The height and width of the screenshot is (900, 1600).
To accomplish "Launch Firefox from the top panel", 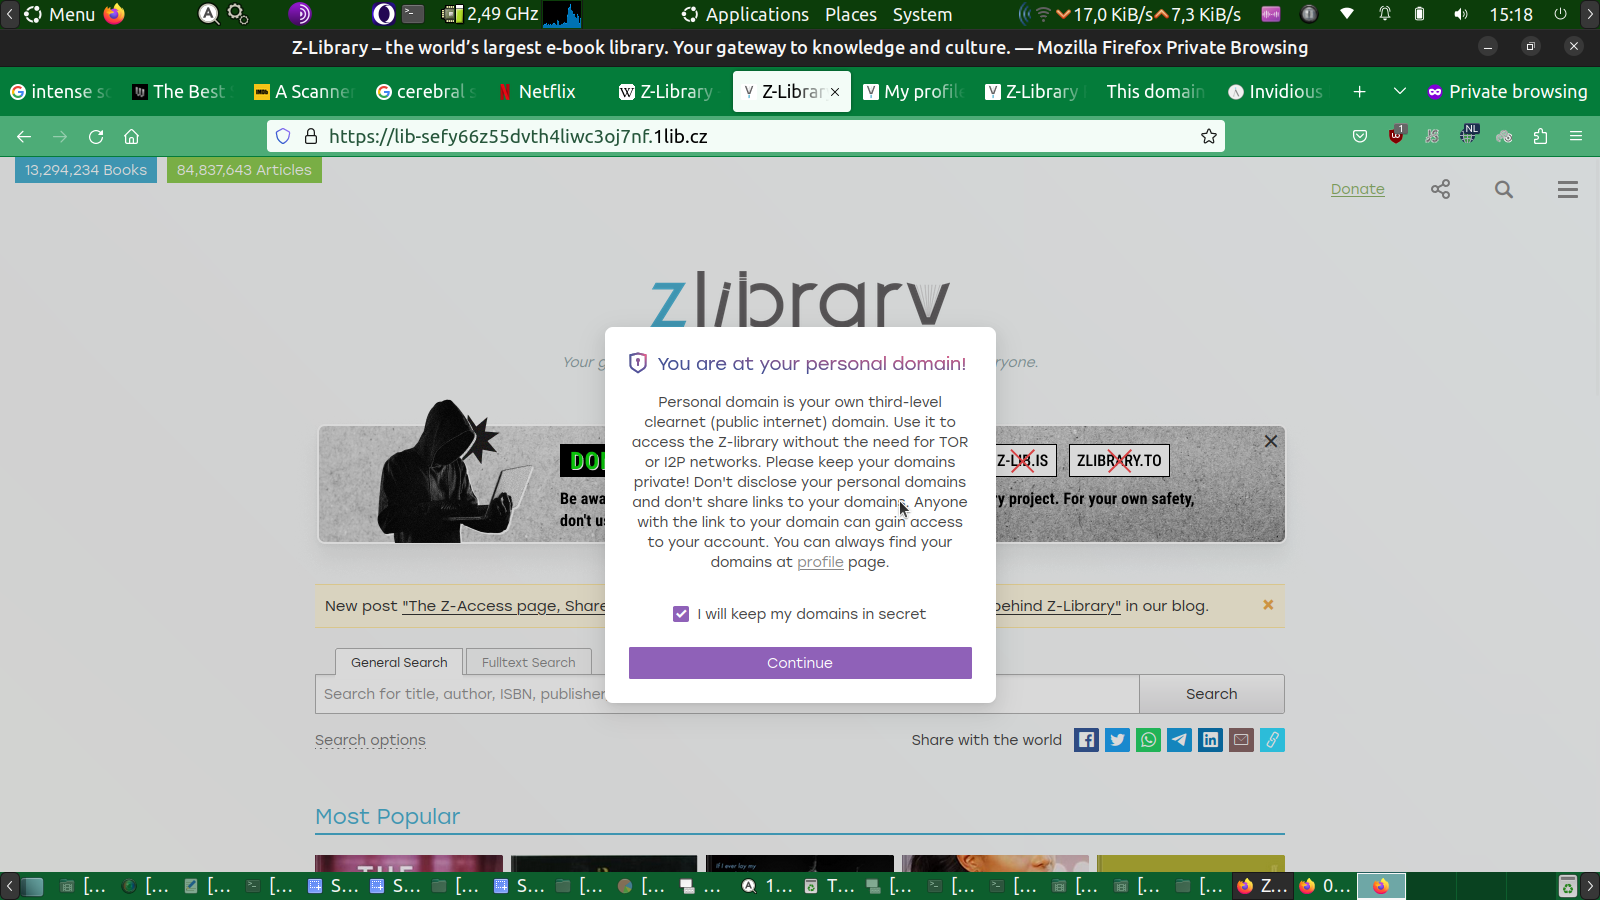I will [x=115, y=14].
